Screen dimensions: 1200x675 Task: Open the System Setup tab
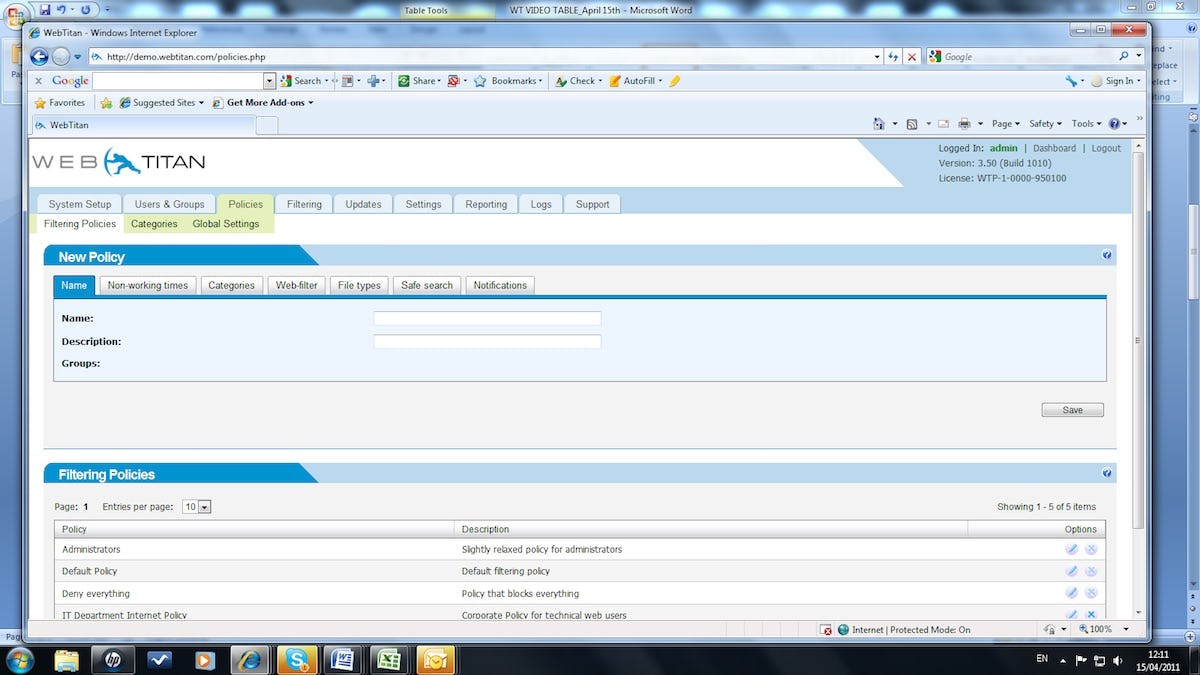80,204
